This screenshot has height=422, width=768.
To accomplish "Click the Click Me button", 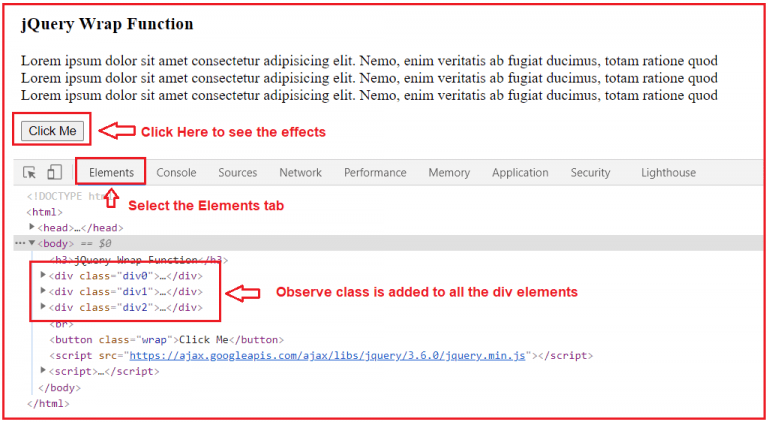I will coord(52,131).
